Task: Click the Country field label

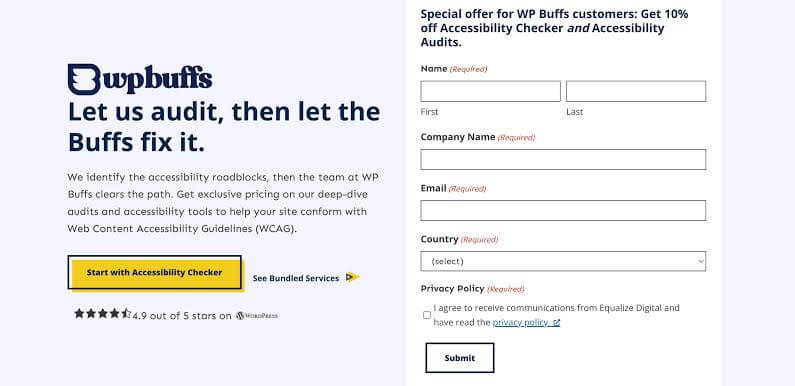Action: 439,239
